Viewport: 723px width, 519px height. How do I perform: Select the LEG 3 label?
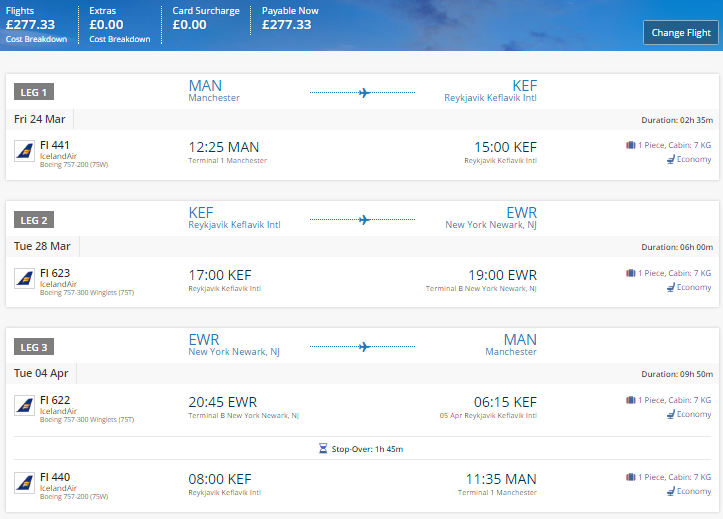(34, 347)
